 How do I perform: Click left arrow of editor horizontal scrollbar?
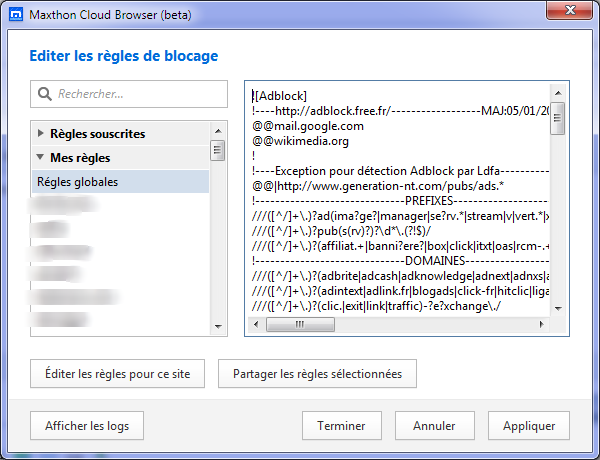click(256, 325)
